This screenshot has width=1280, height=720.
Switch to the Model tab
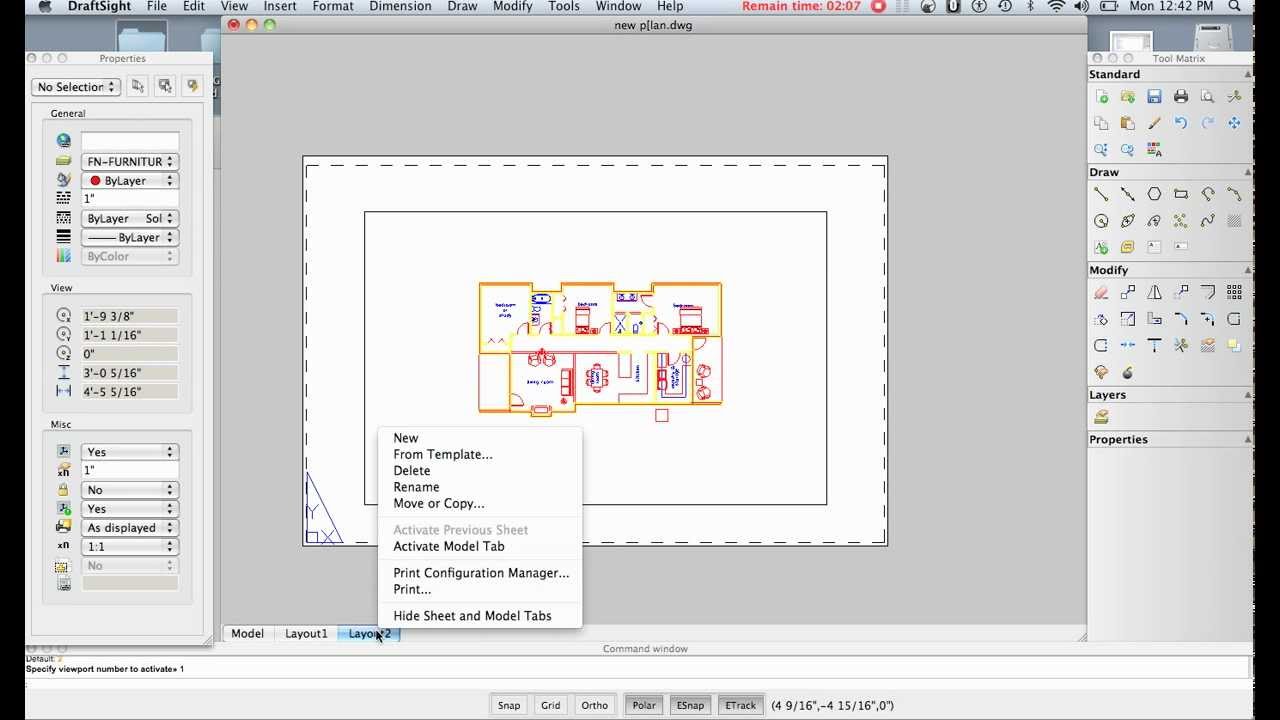click(x=248, y=634)
